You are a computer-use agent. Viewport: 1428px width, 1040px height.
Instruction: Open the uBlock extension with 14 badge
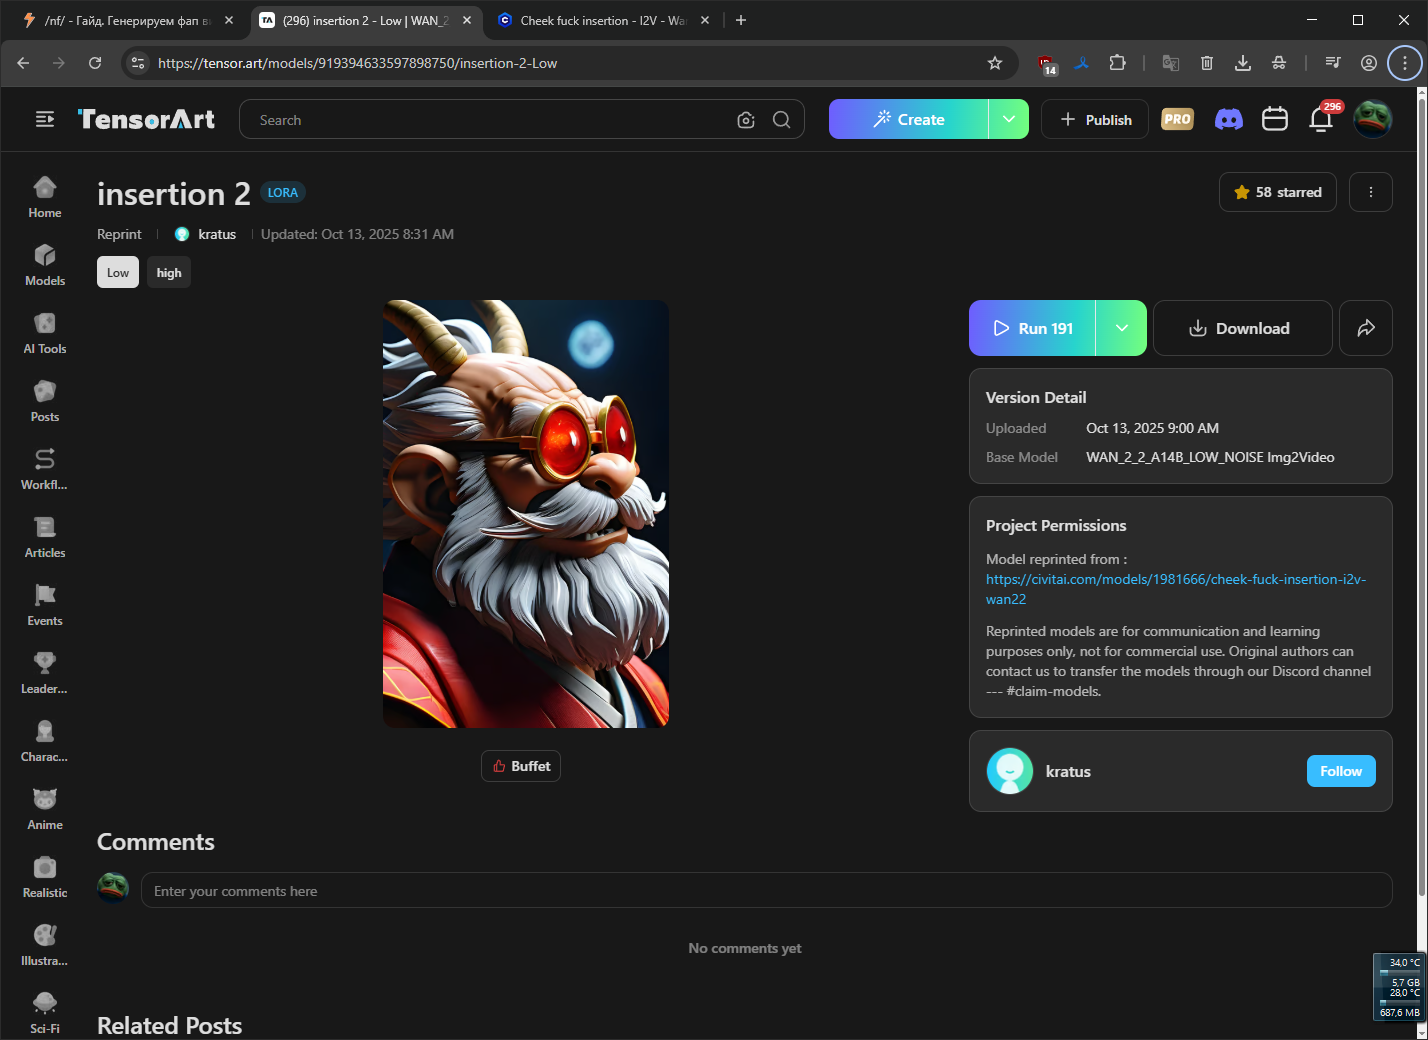(1047, 64)
